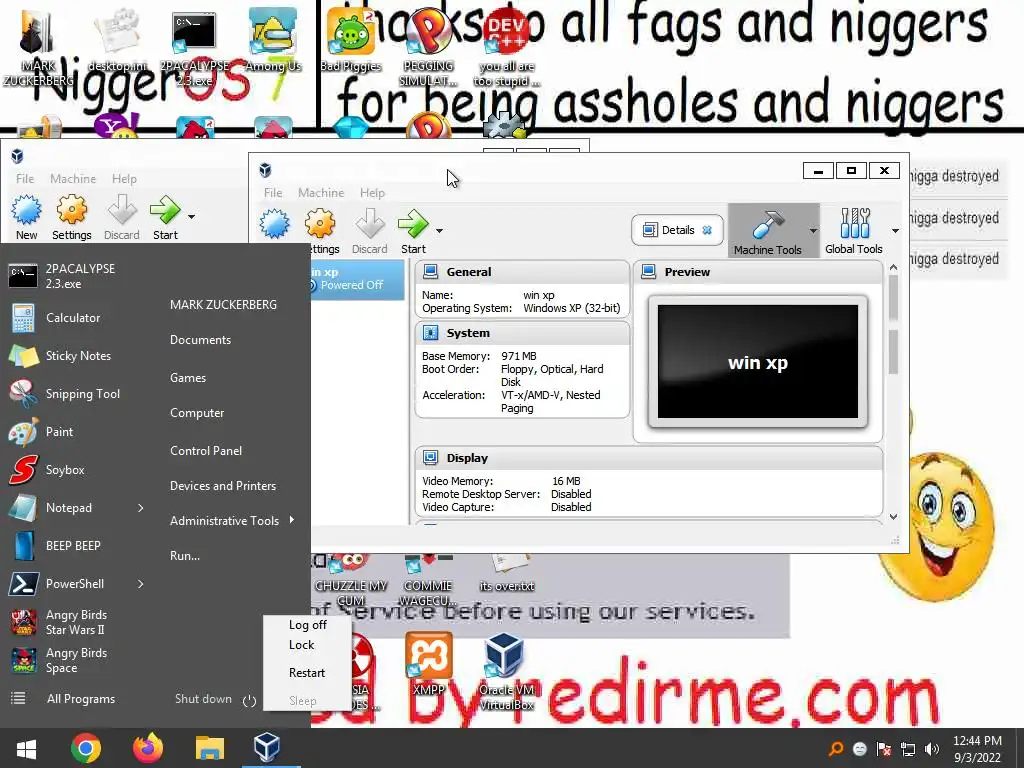This screenshot has width=1024, height=768.
Task: Click volume speaker icon in system tray
Action: [932, 749]
